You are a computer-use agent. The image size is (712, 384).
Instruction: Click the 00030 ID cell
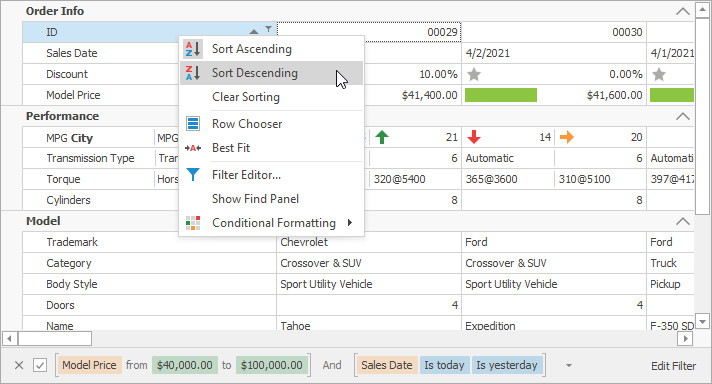coord(554,32)
